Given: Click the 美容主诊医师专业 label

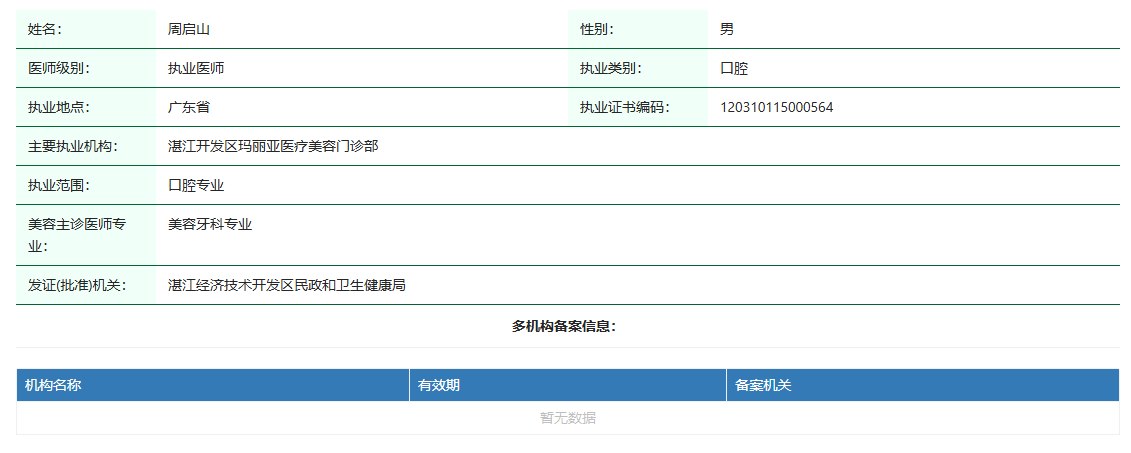Looking at the screenshot, I should 77,234.
